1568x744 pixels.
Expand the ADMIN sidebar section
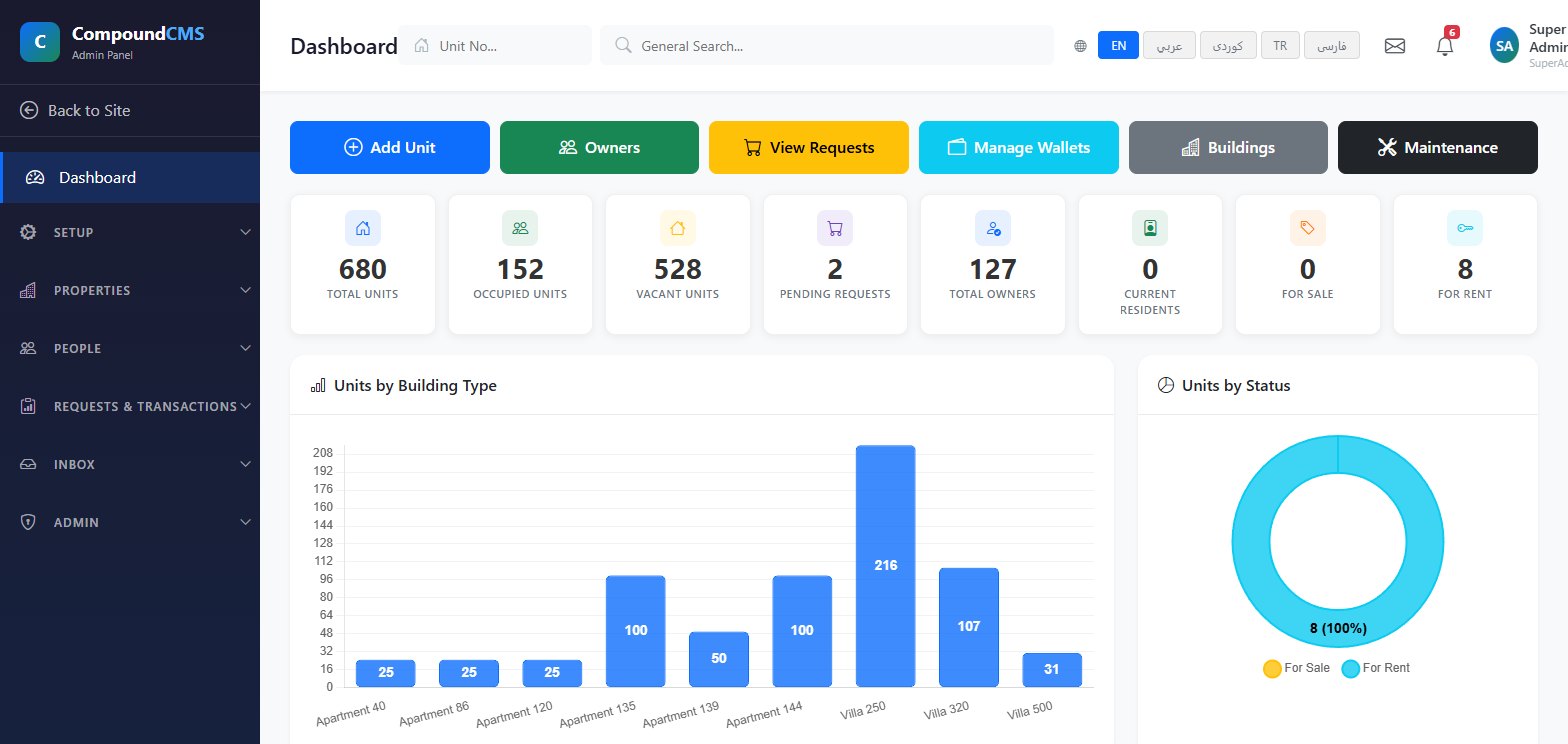(130, 522)
